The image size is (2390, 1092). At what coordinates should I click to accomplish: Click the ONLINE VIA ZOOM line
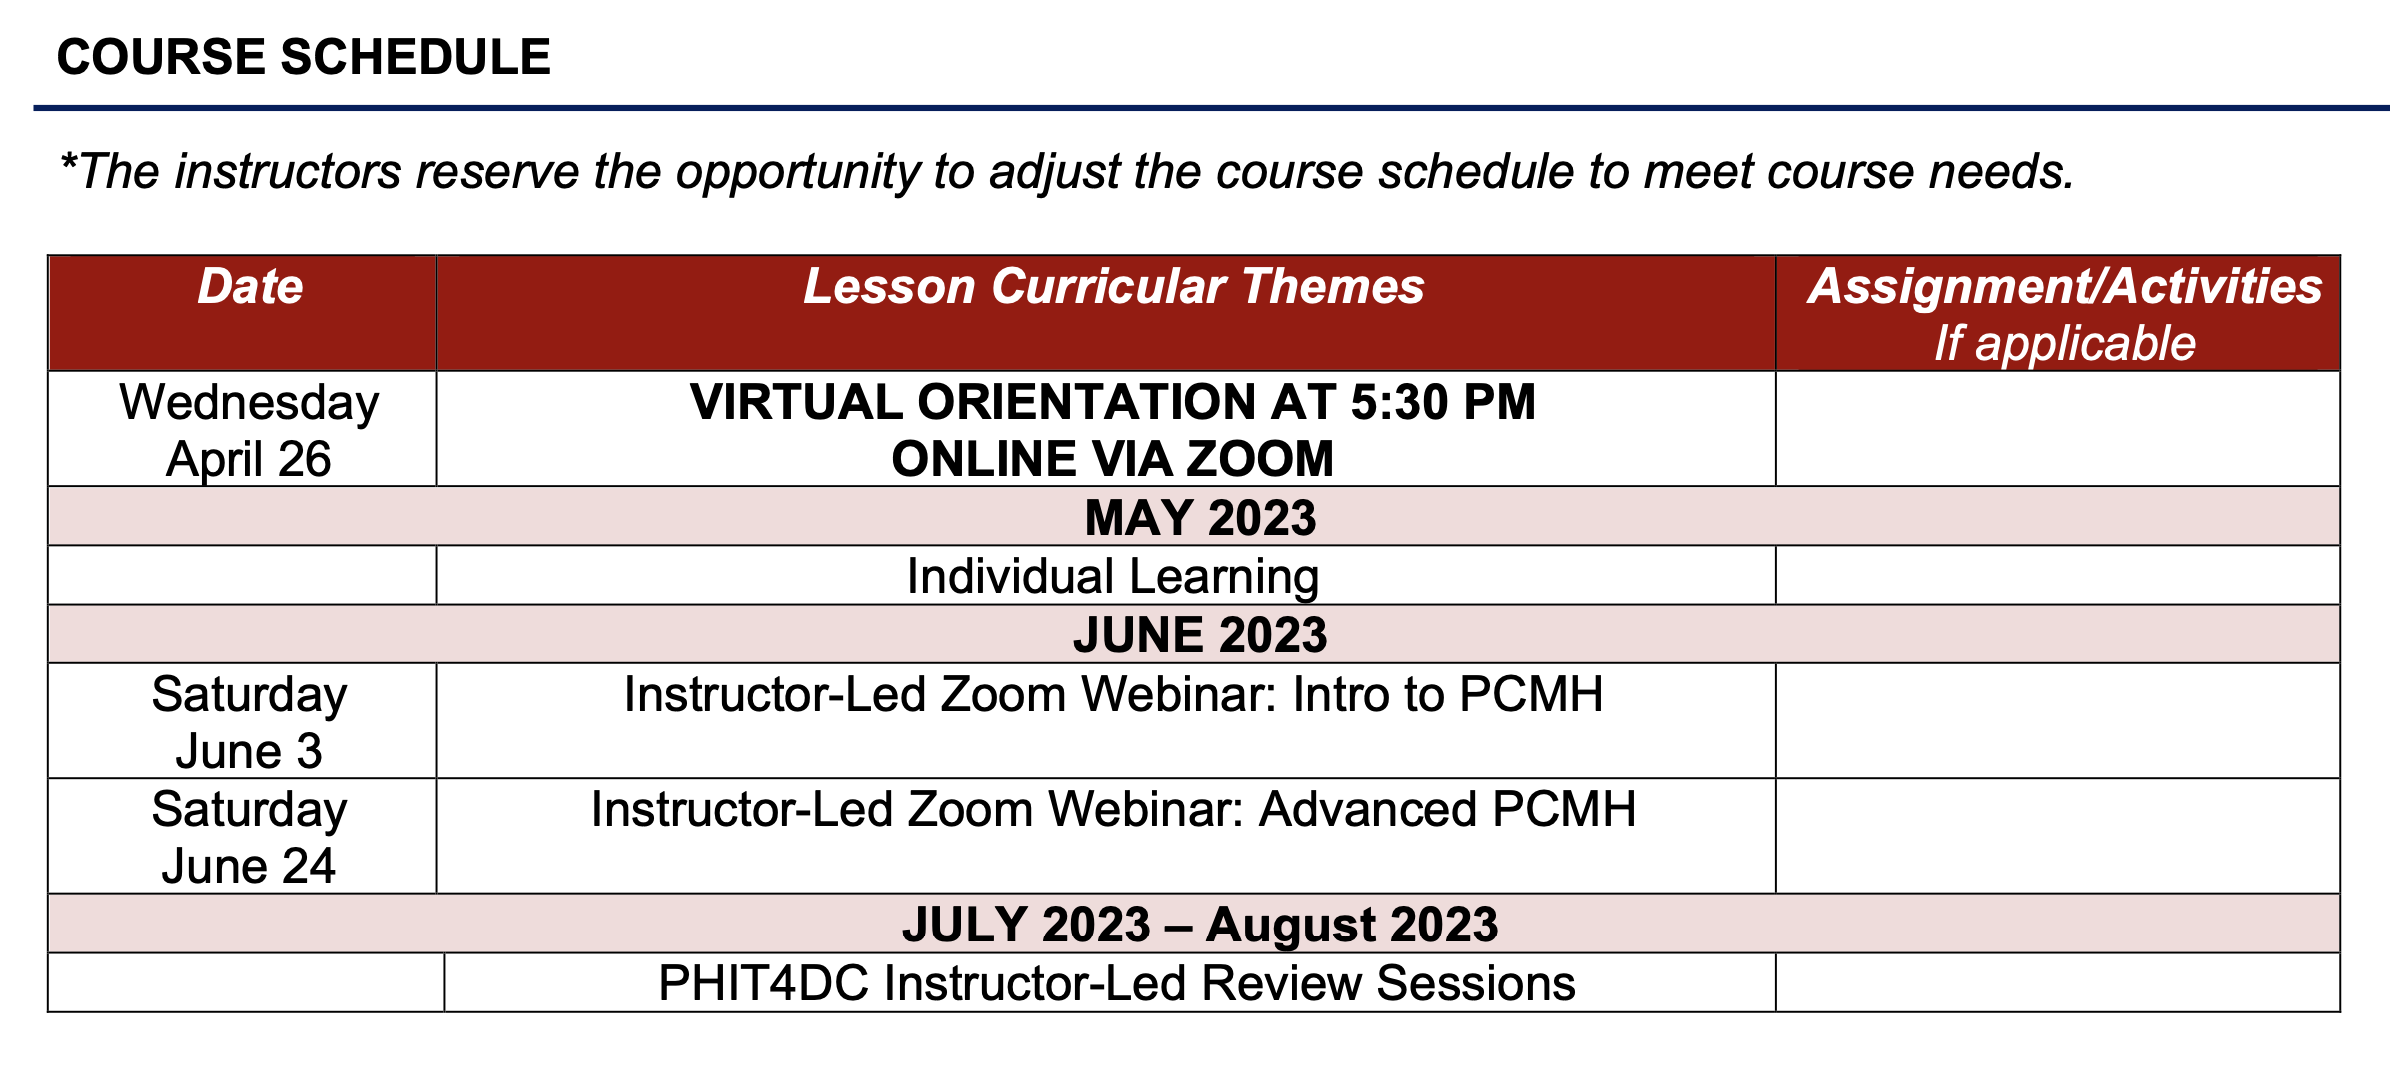point(1112,459)
